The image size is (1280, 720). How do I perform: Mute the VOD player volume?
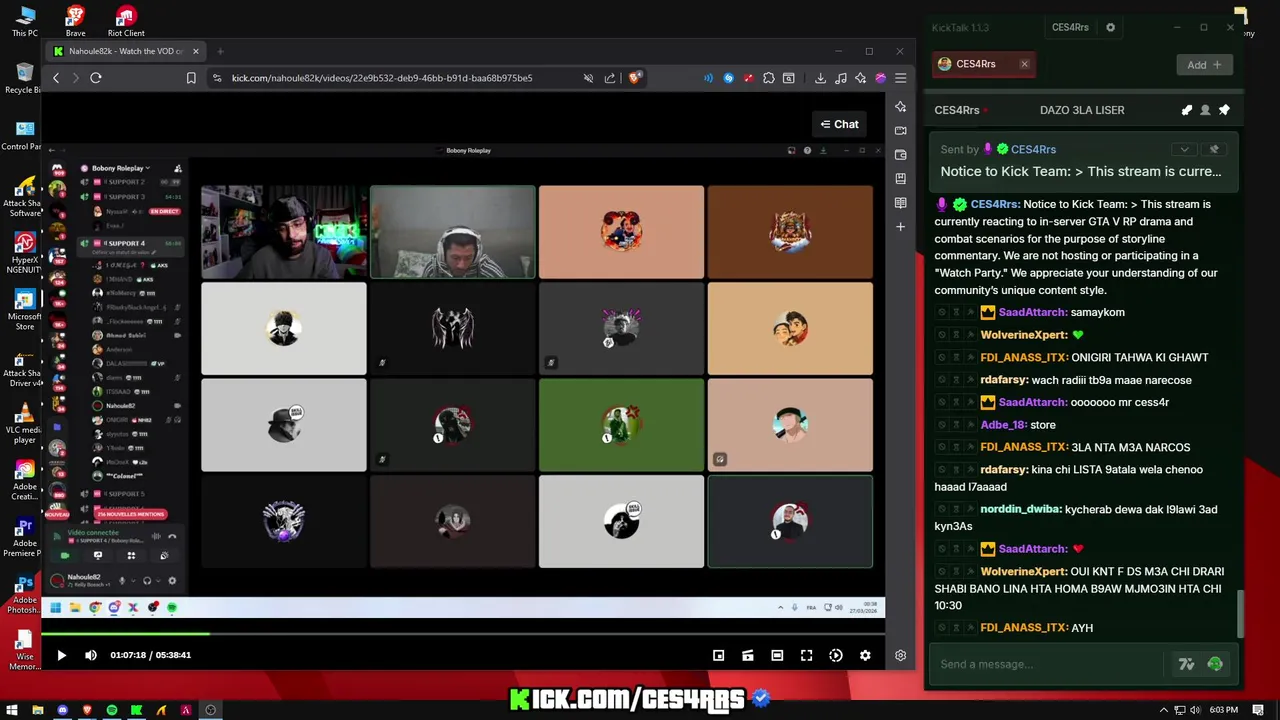point(91,655)
